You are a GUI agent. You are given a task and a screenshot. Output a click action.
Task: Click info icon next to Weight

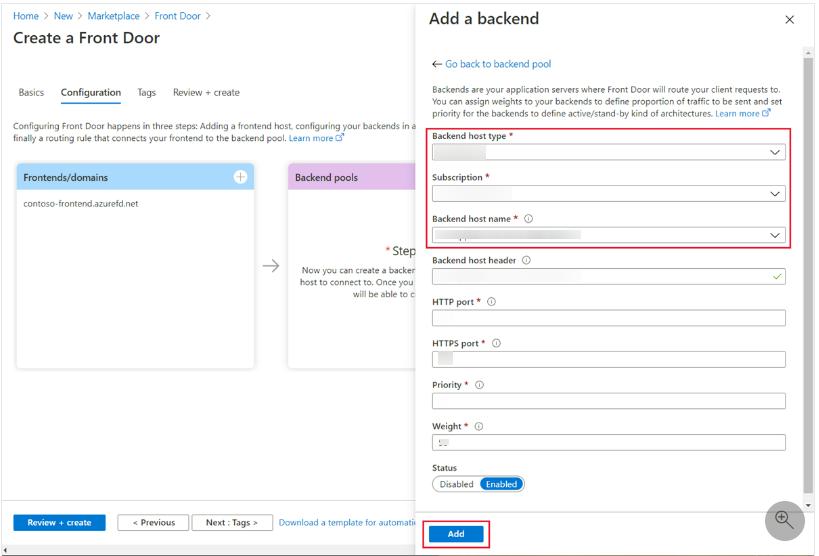click(478, 426)
